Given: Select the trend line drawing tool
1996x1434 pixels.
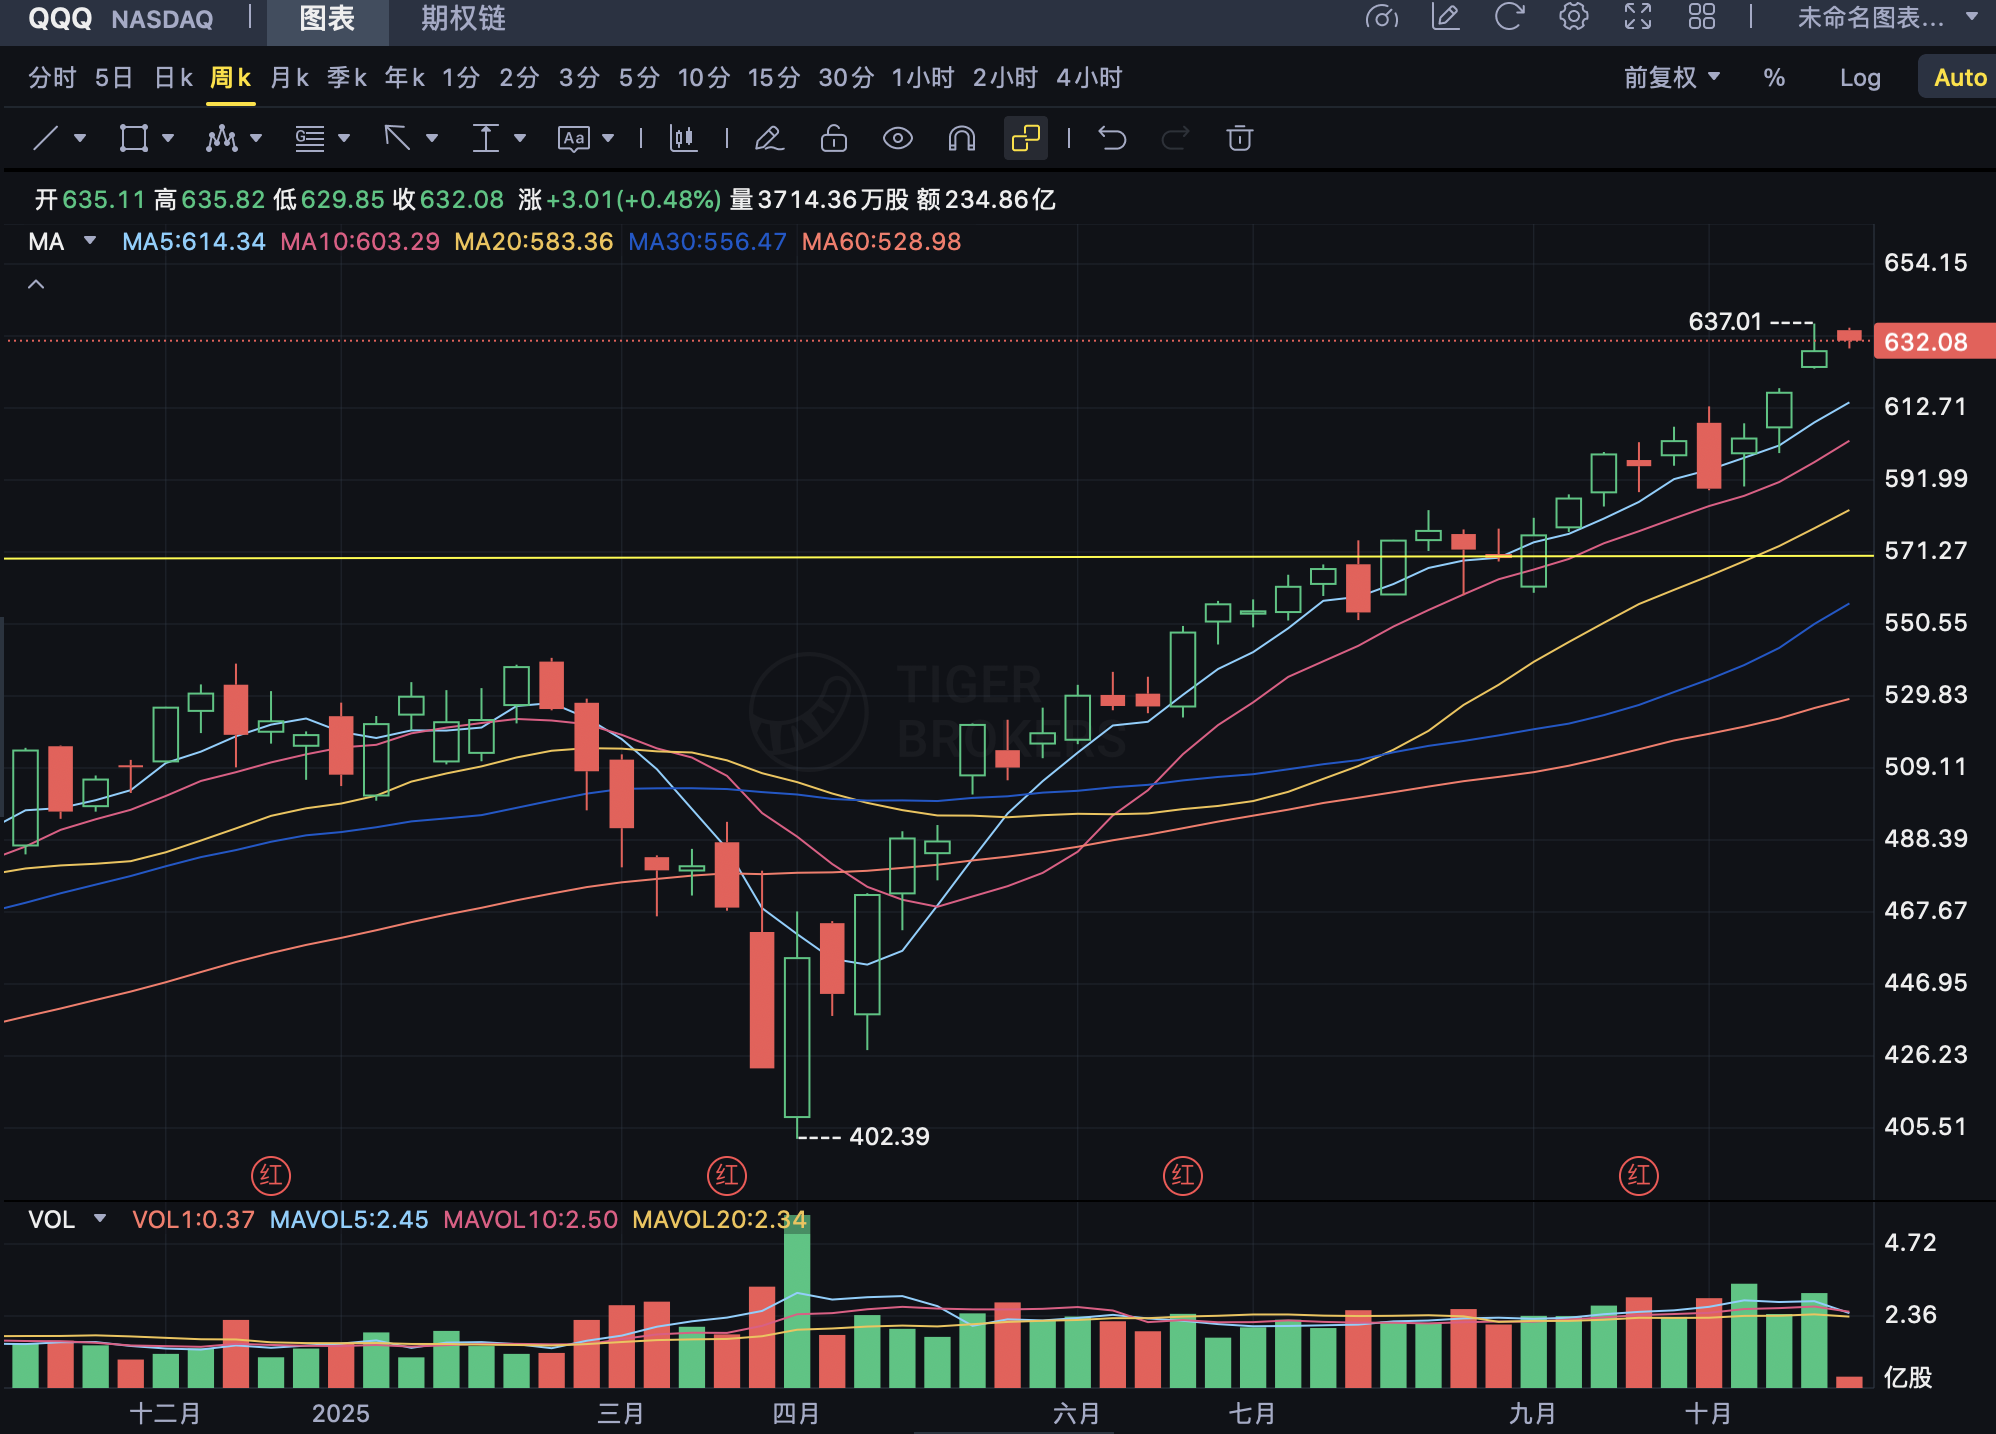Looking at the screenshot, I should tap(46, 138).
